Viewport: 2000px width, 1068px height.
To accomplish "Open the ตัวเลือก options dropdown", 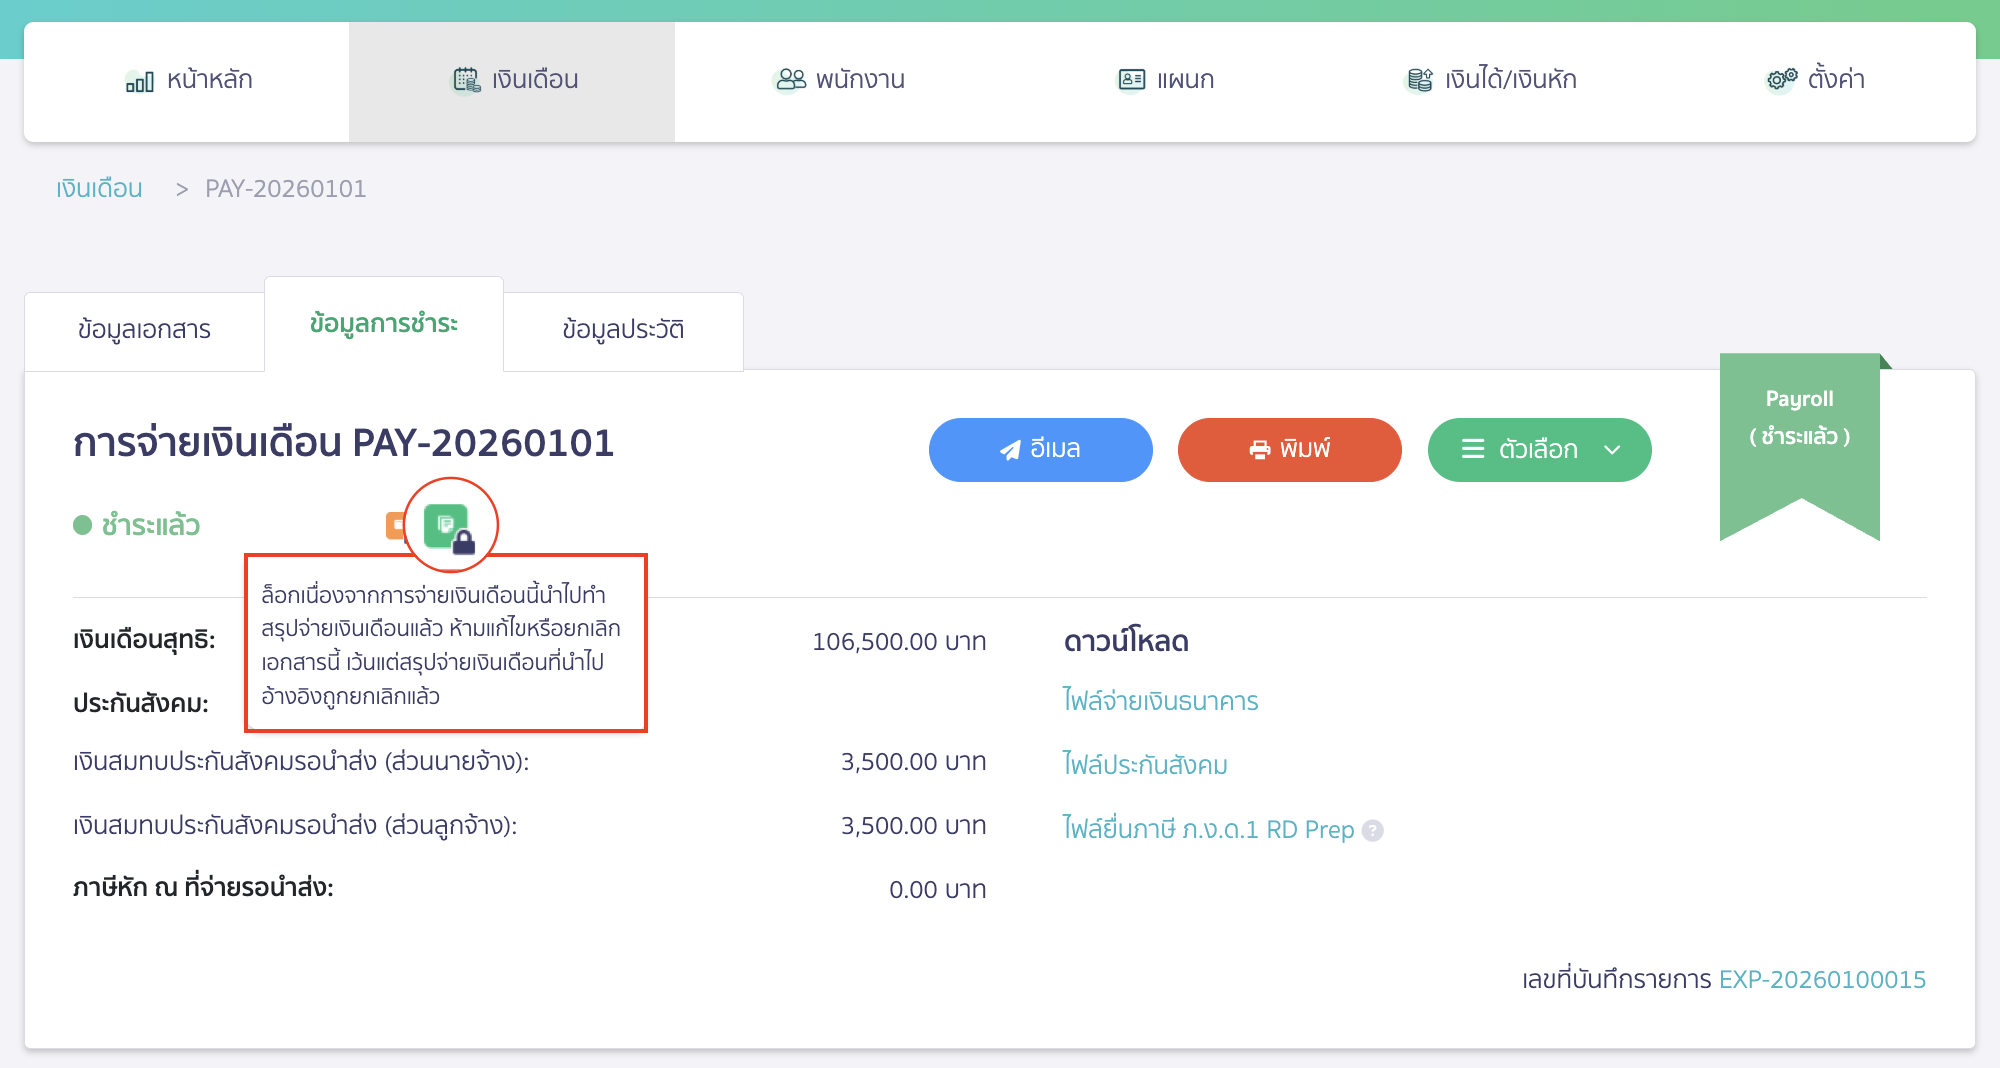I will (1539, 450).
